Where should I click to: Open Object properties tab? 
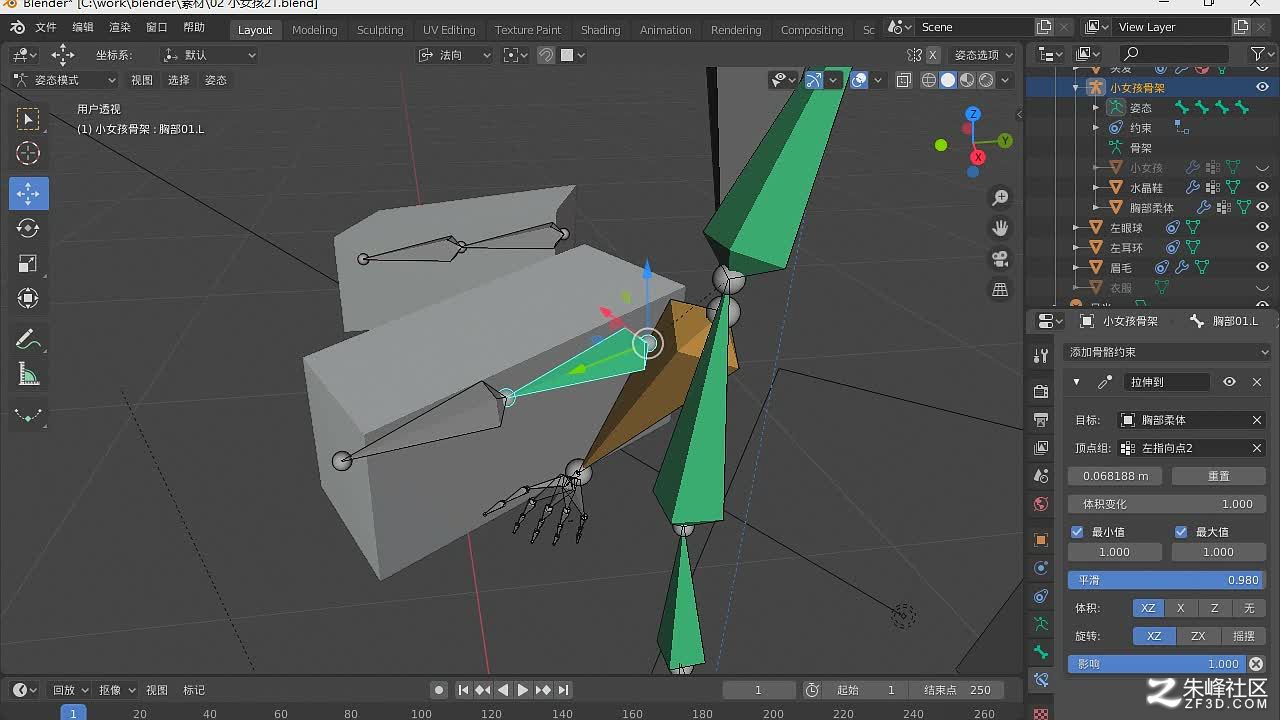pos(1041,540)
